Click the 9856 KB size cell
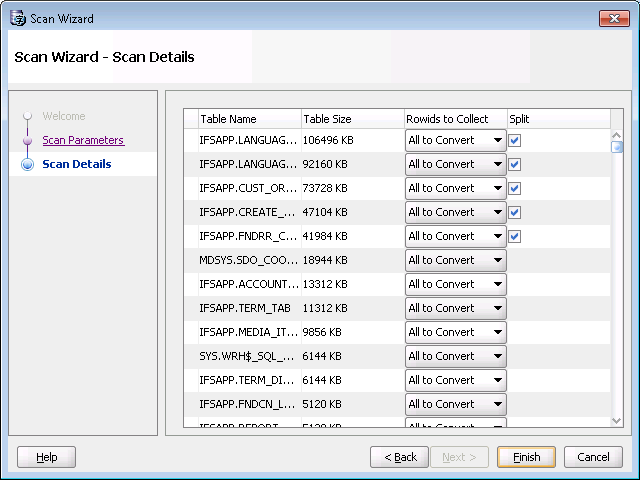Screen dimensions: 640x480 353,332
